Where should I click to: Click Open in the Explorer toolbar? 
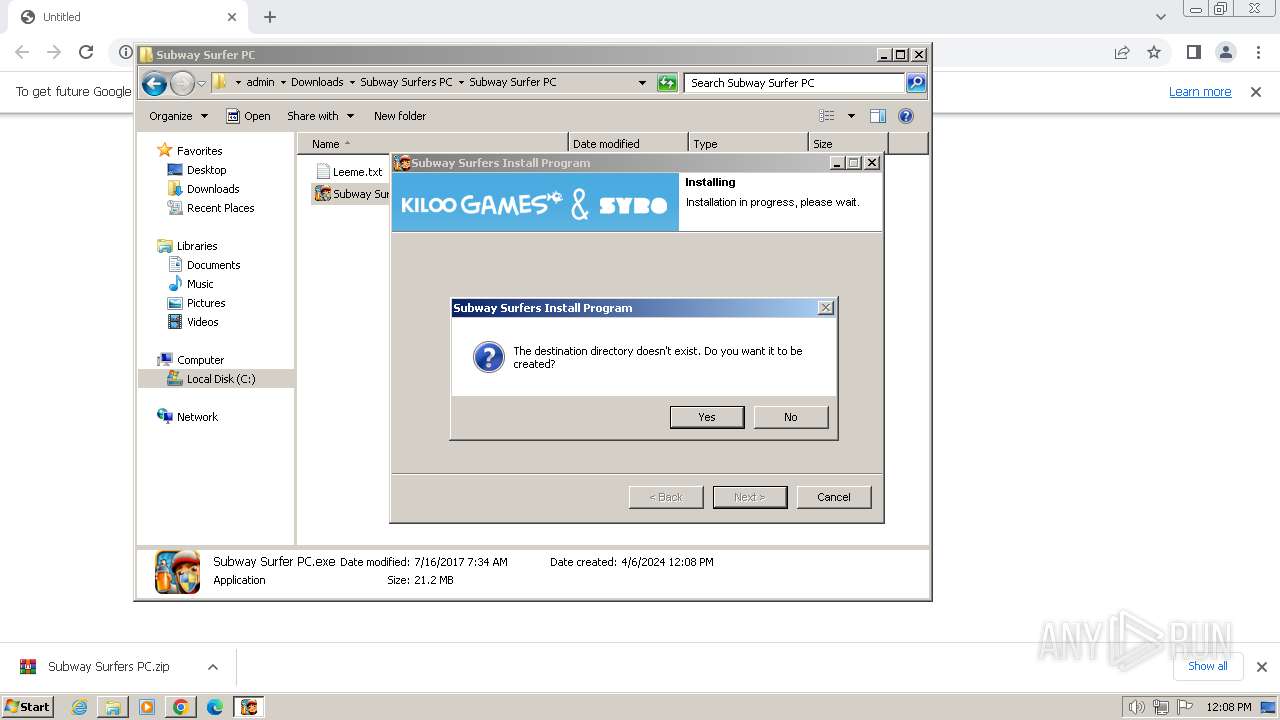coord(248,116)
